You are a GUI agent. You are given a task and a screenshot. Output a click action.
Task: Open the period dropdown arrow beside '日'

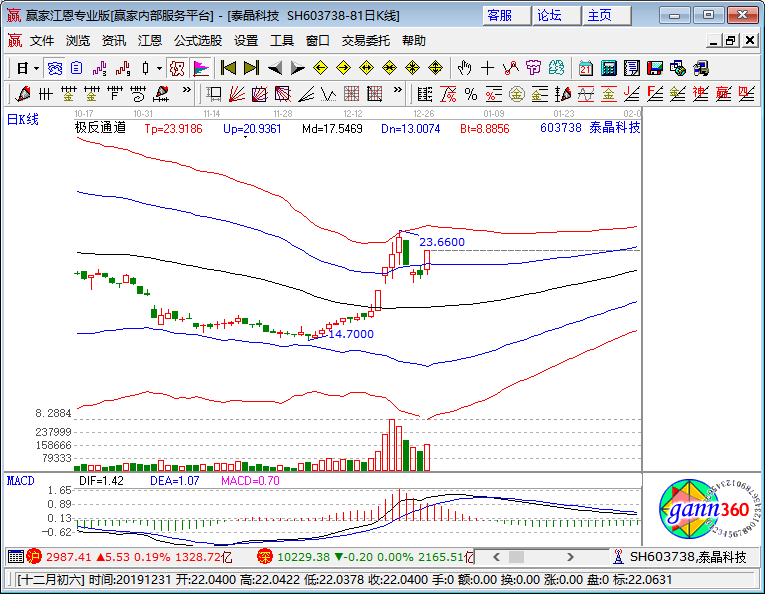tap(36, 68)
